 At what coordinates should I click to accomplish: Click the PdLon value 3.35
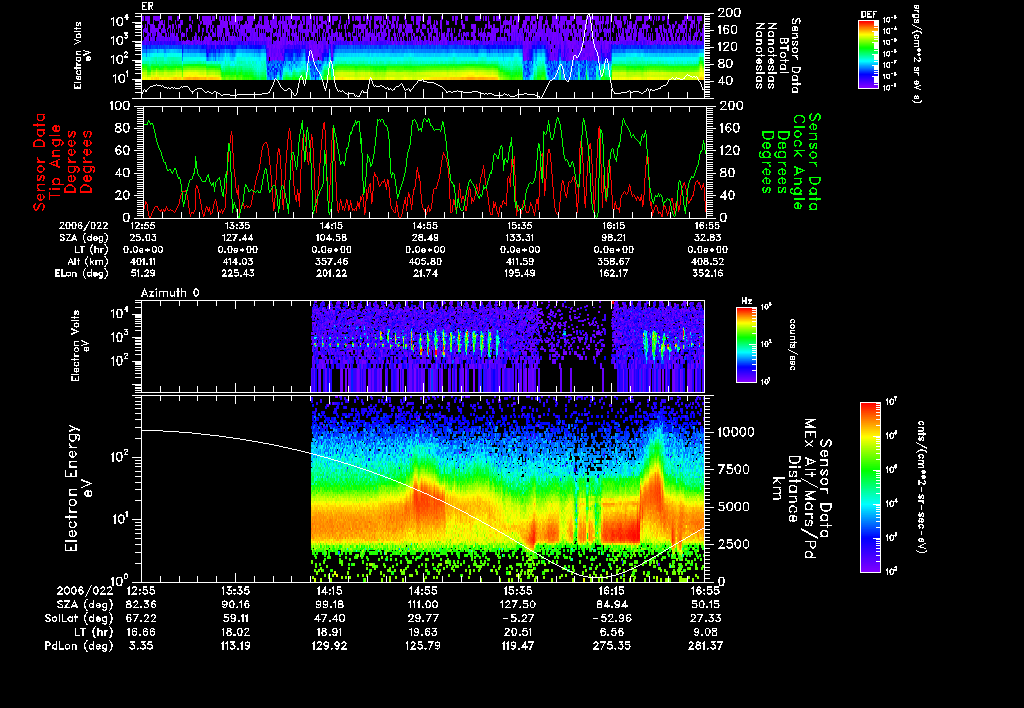(x=142, y=646)
